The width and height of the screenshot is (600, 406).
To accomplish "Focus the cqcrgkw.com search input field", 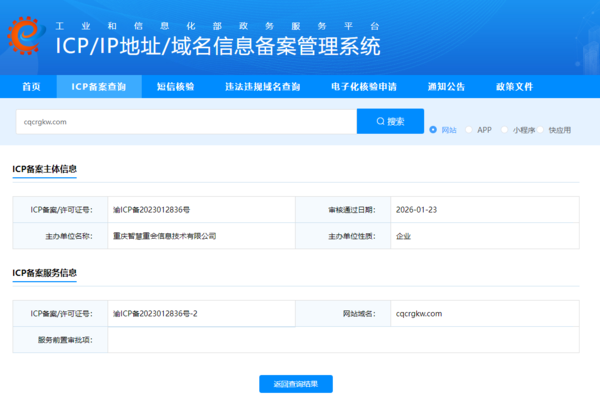I will tap(186, 122).
